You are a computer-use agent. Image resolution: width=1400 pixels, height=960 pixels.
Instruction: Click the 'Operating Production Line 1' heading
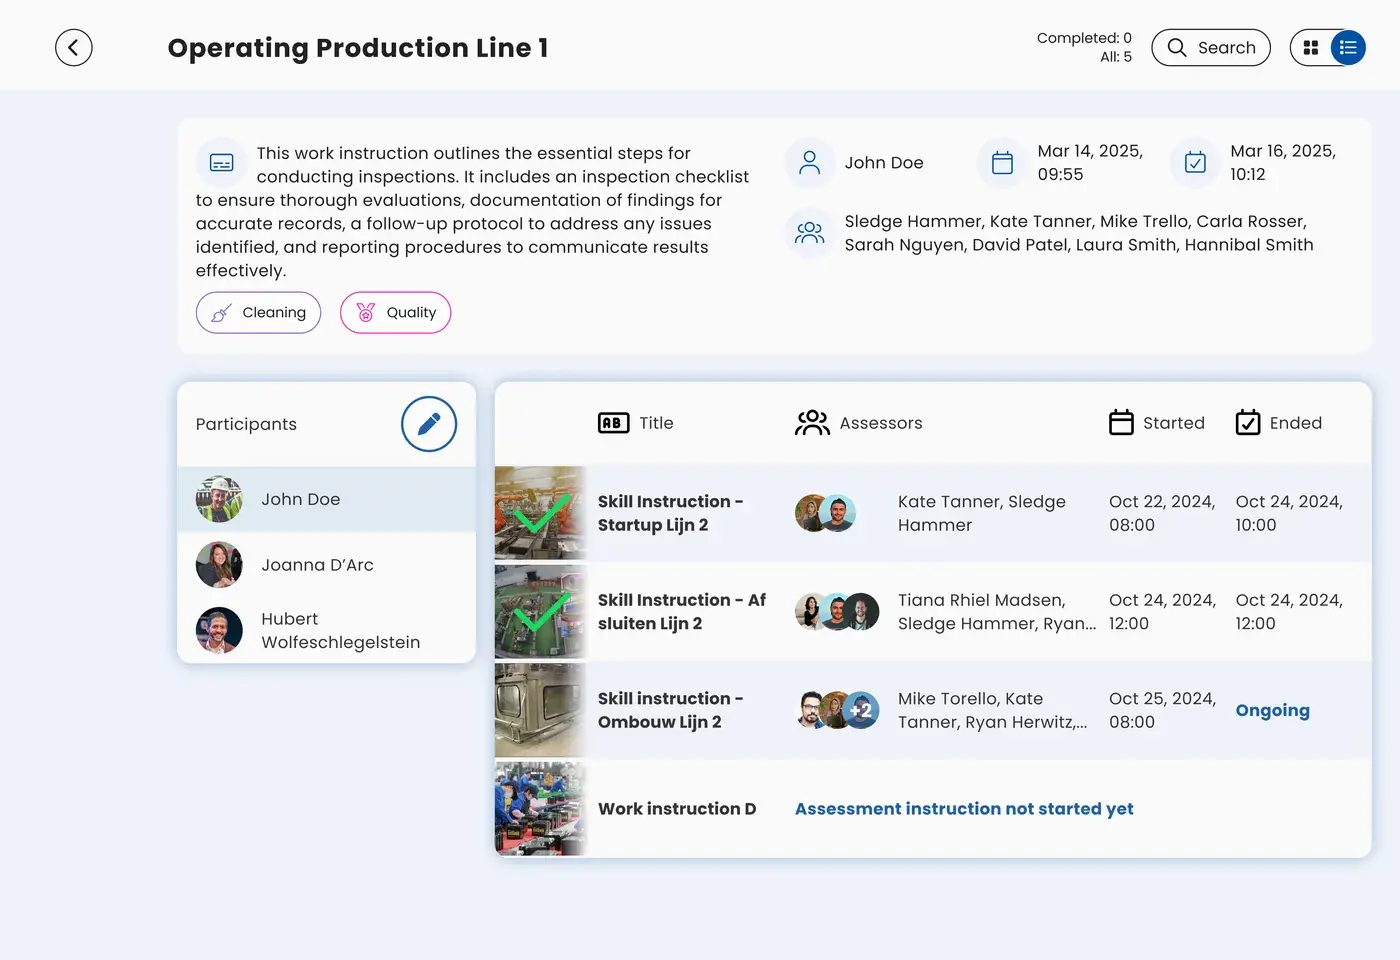[358, 48]
